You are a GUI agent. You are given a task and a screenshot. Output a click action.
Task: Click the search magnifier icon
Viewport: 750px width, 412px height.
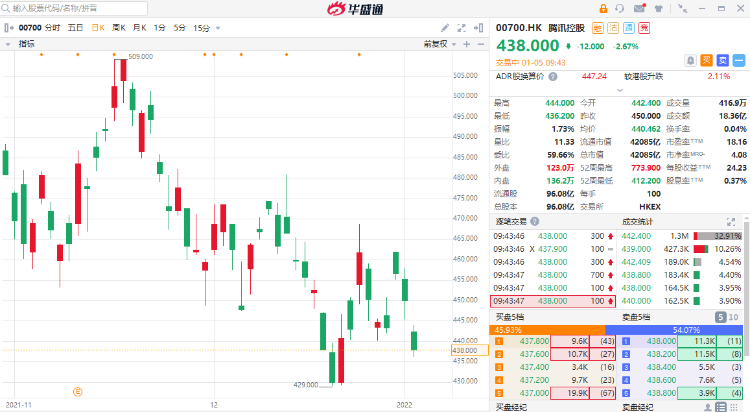(6, 8)
